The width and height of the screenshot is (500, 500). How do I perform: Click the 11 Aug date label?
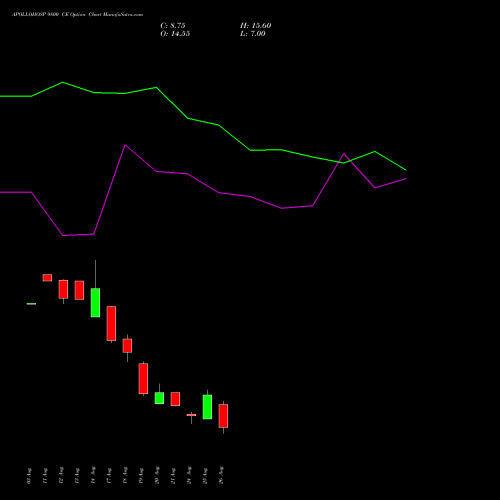click(45, 475)
